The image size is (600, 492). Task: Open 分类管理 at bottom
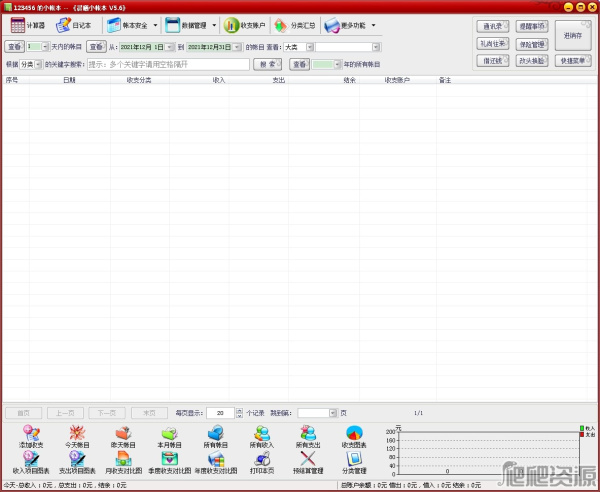point(354,460)
